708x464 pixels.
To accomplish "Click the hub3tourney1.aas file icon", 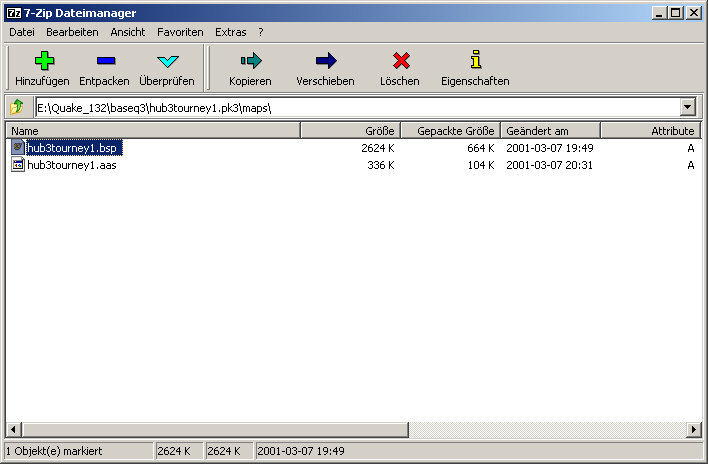I will tap(18, 165).
